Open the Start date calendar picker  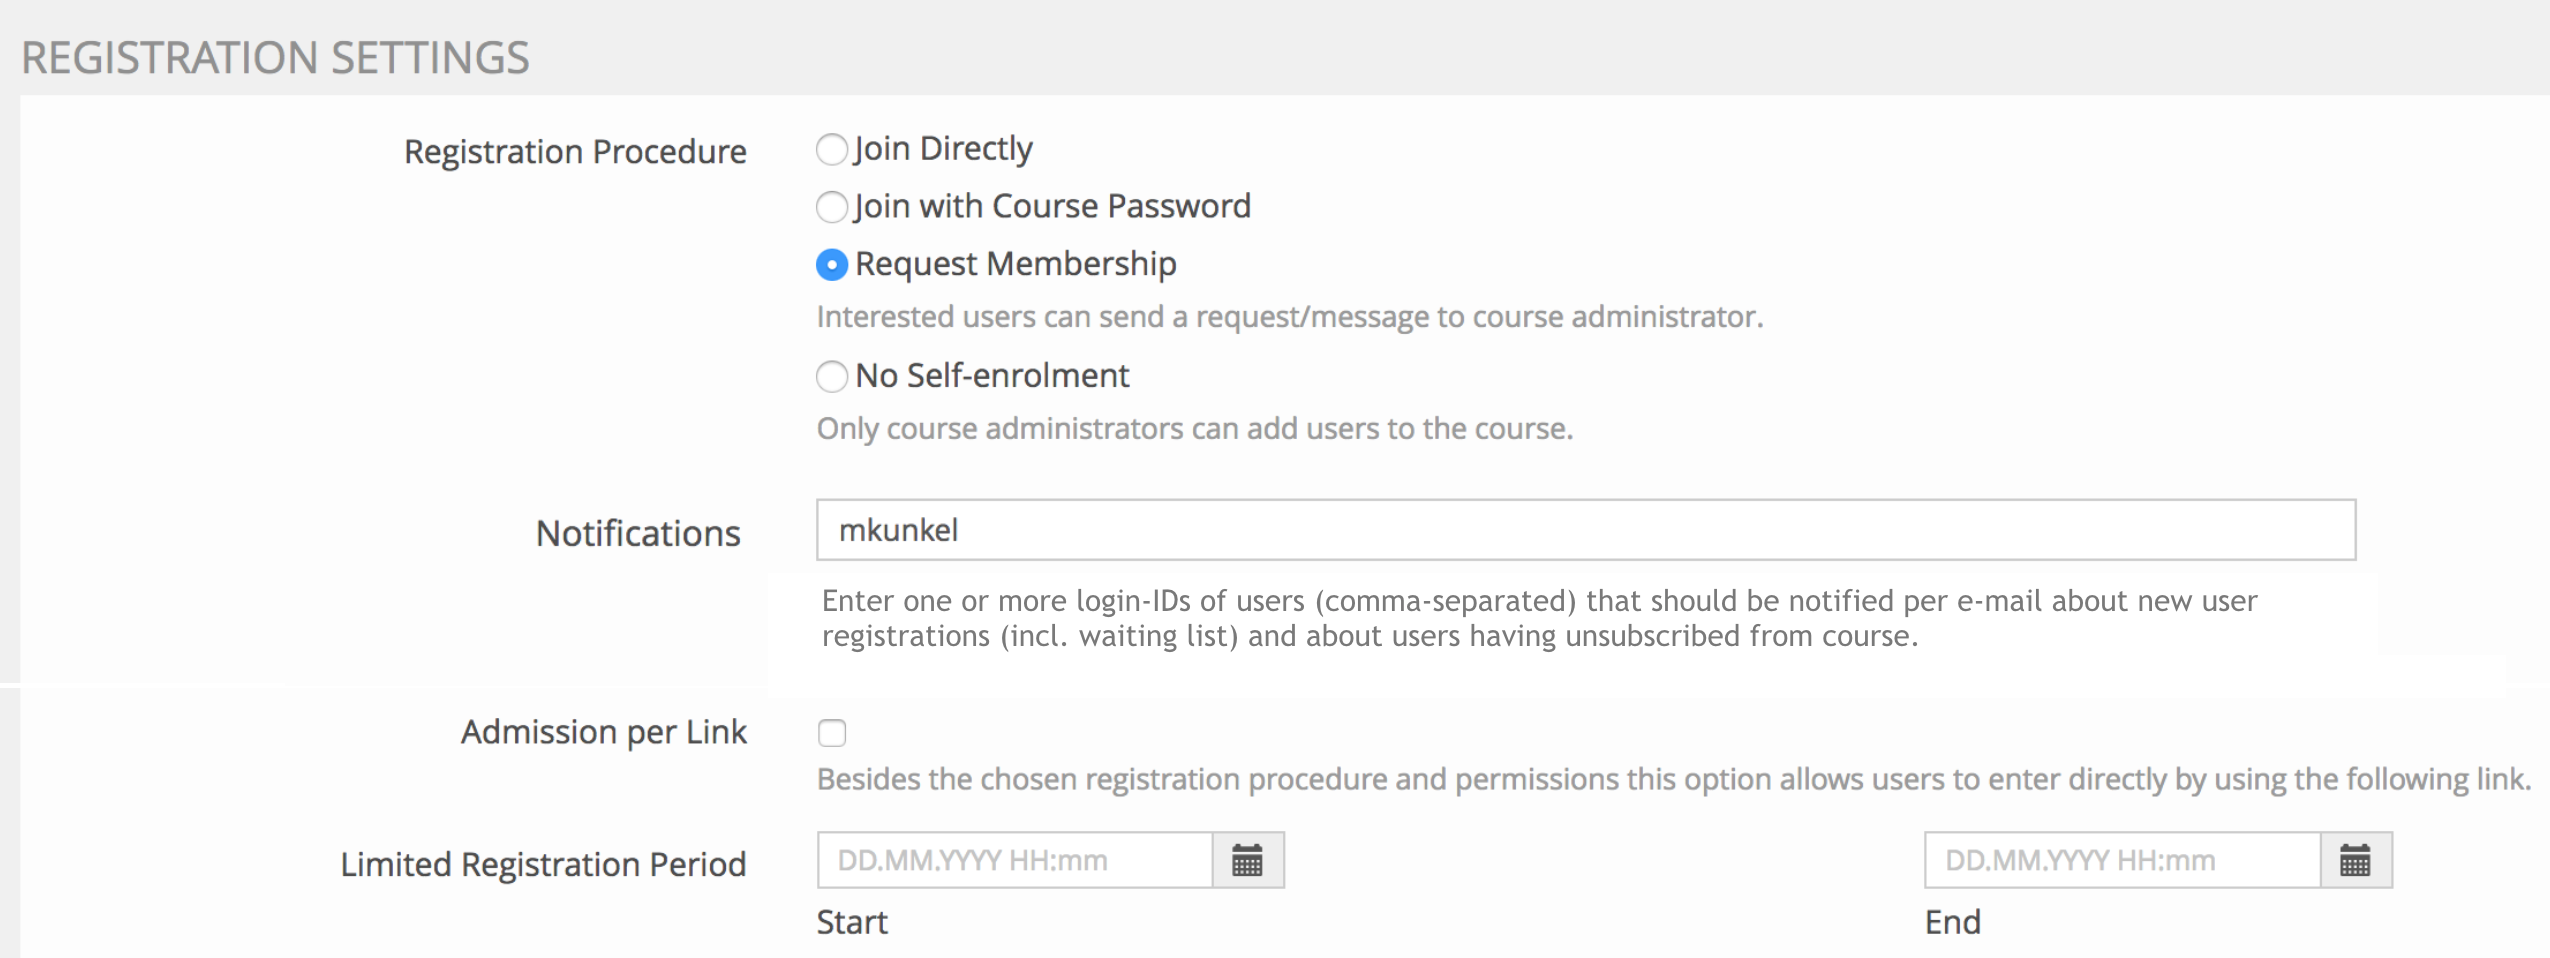(x=1247, y=860)
